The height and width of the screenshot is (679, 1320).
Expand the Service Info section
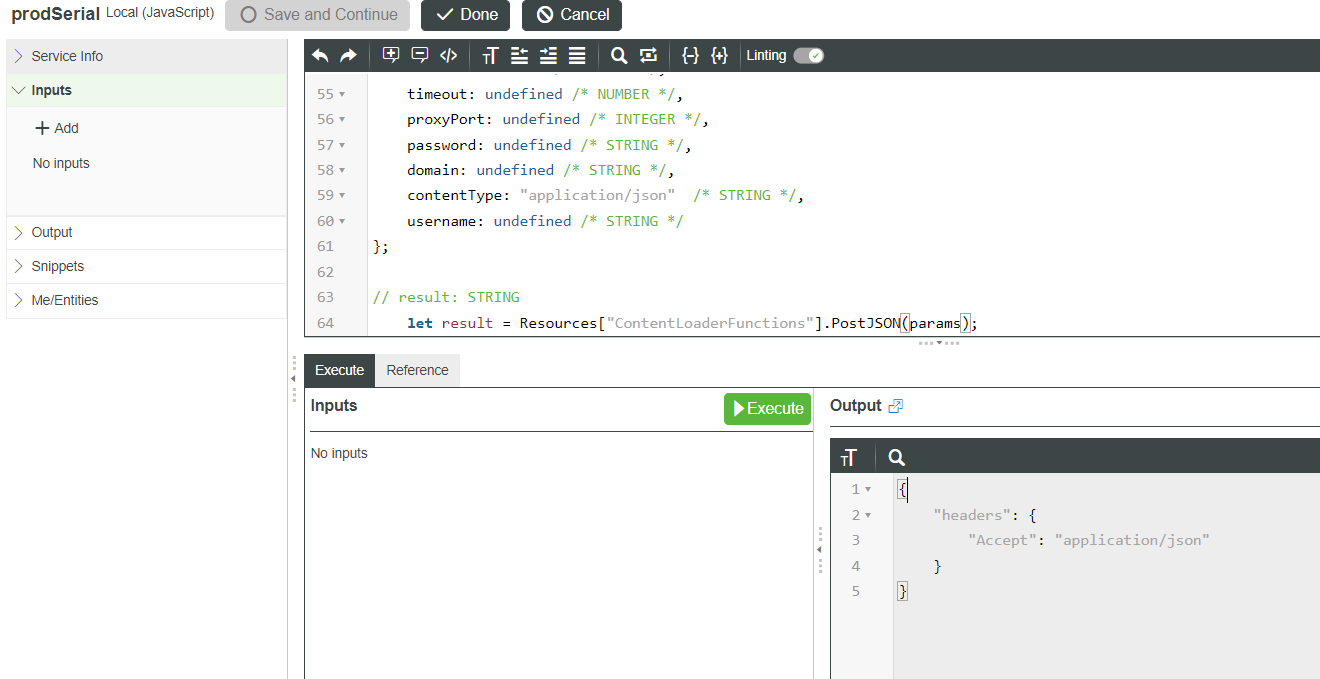[67, 56]
